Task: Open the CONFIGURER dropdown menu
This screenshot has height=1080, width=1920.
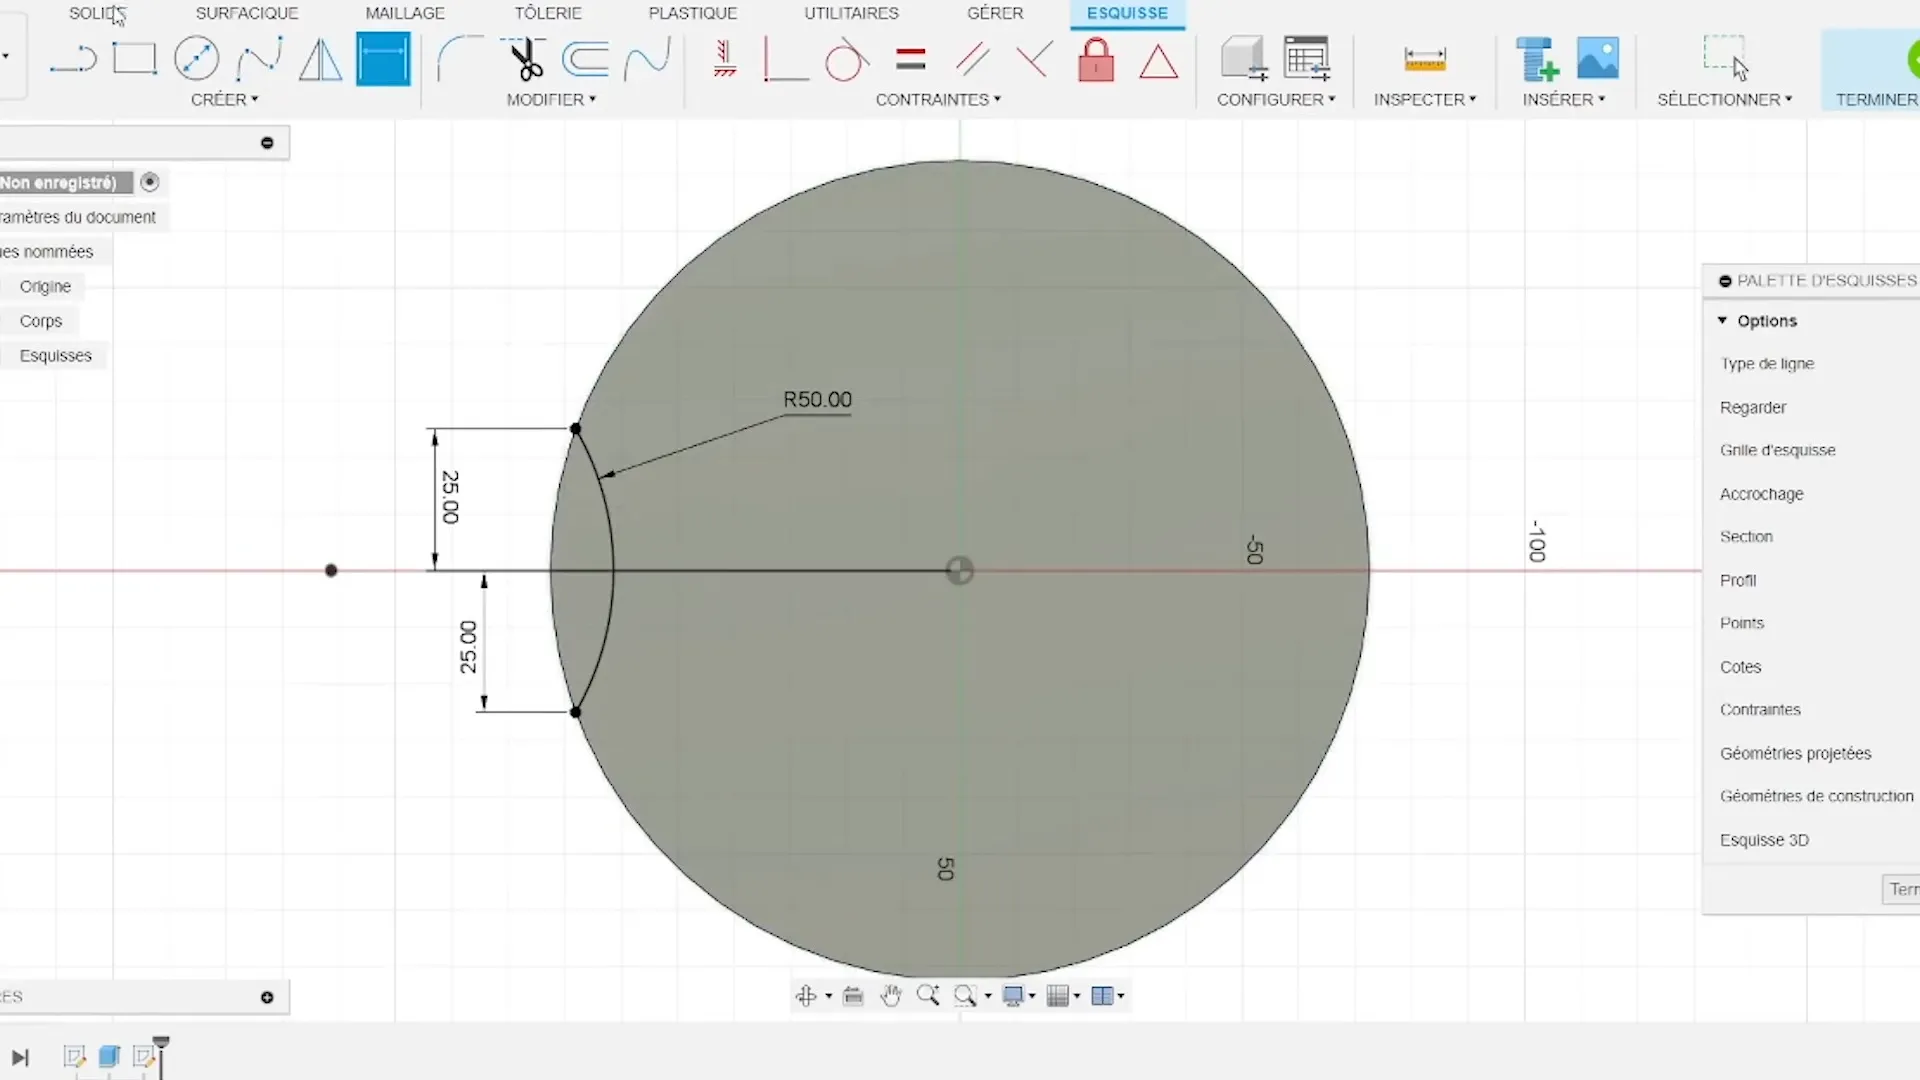Action: tap(1276, 100)
